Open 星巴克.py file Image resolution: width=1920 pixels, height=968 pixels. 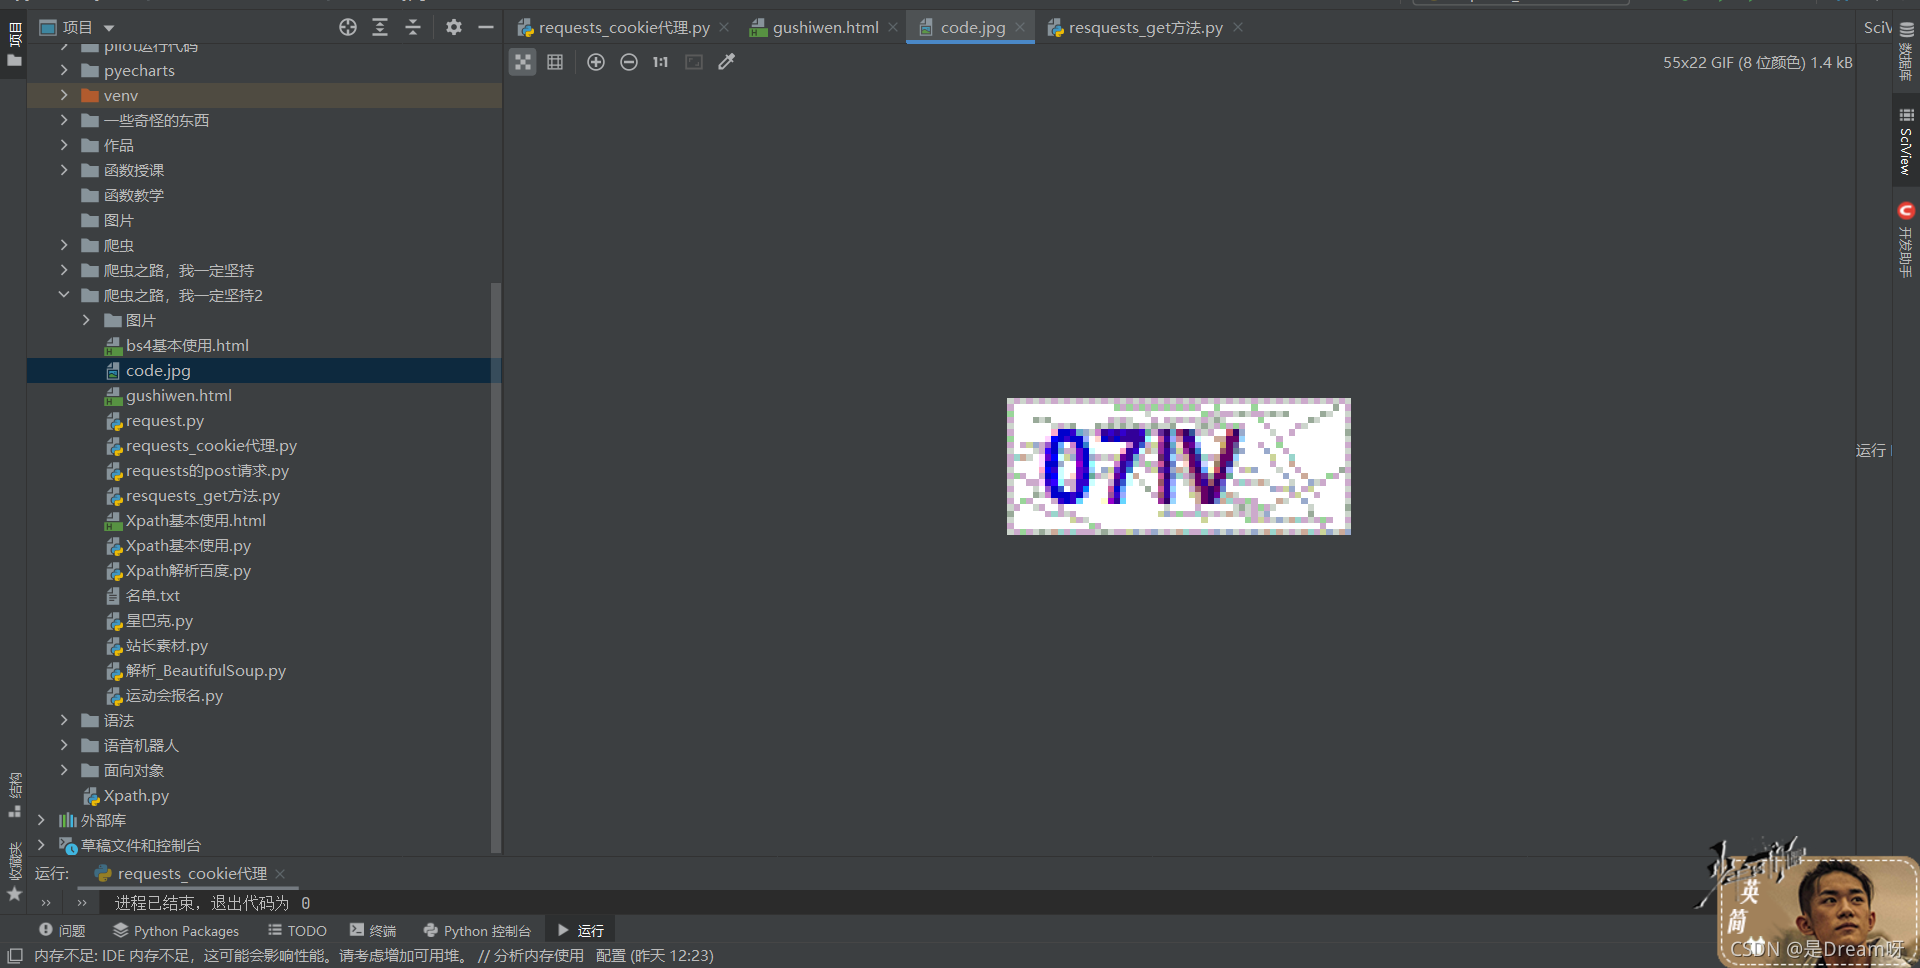159,620
